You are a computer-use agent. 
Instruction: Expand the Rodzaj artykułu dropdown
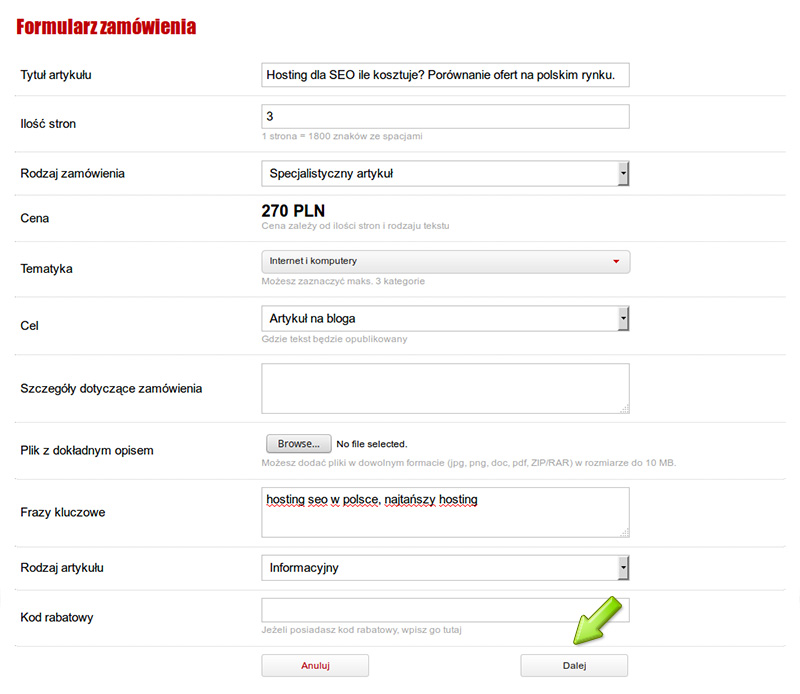[x=445, y=568]
